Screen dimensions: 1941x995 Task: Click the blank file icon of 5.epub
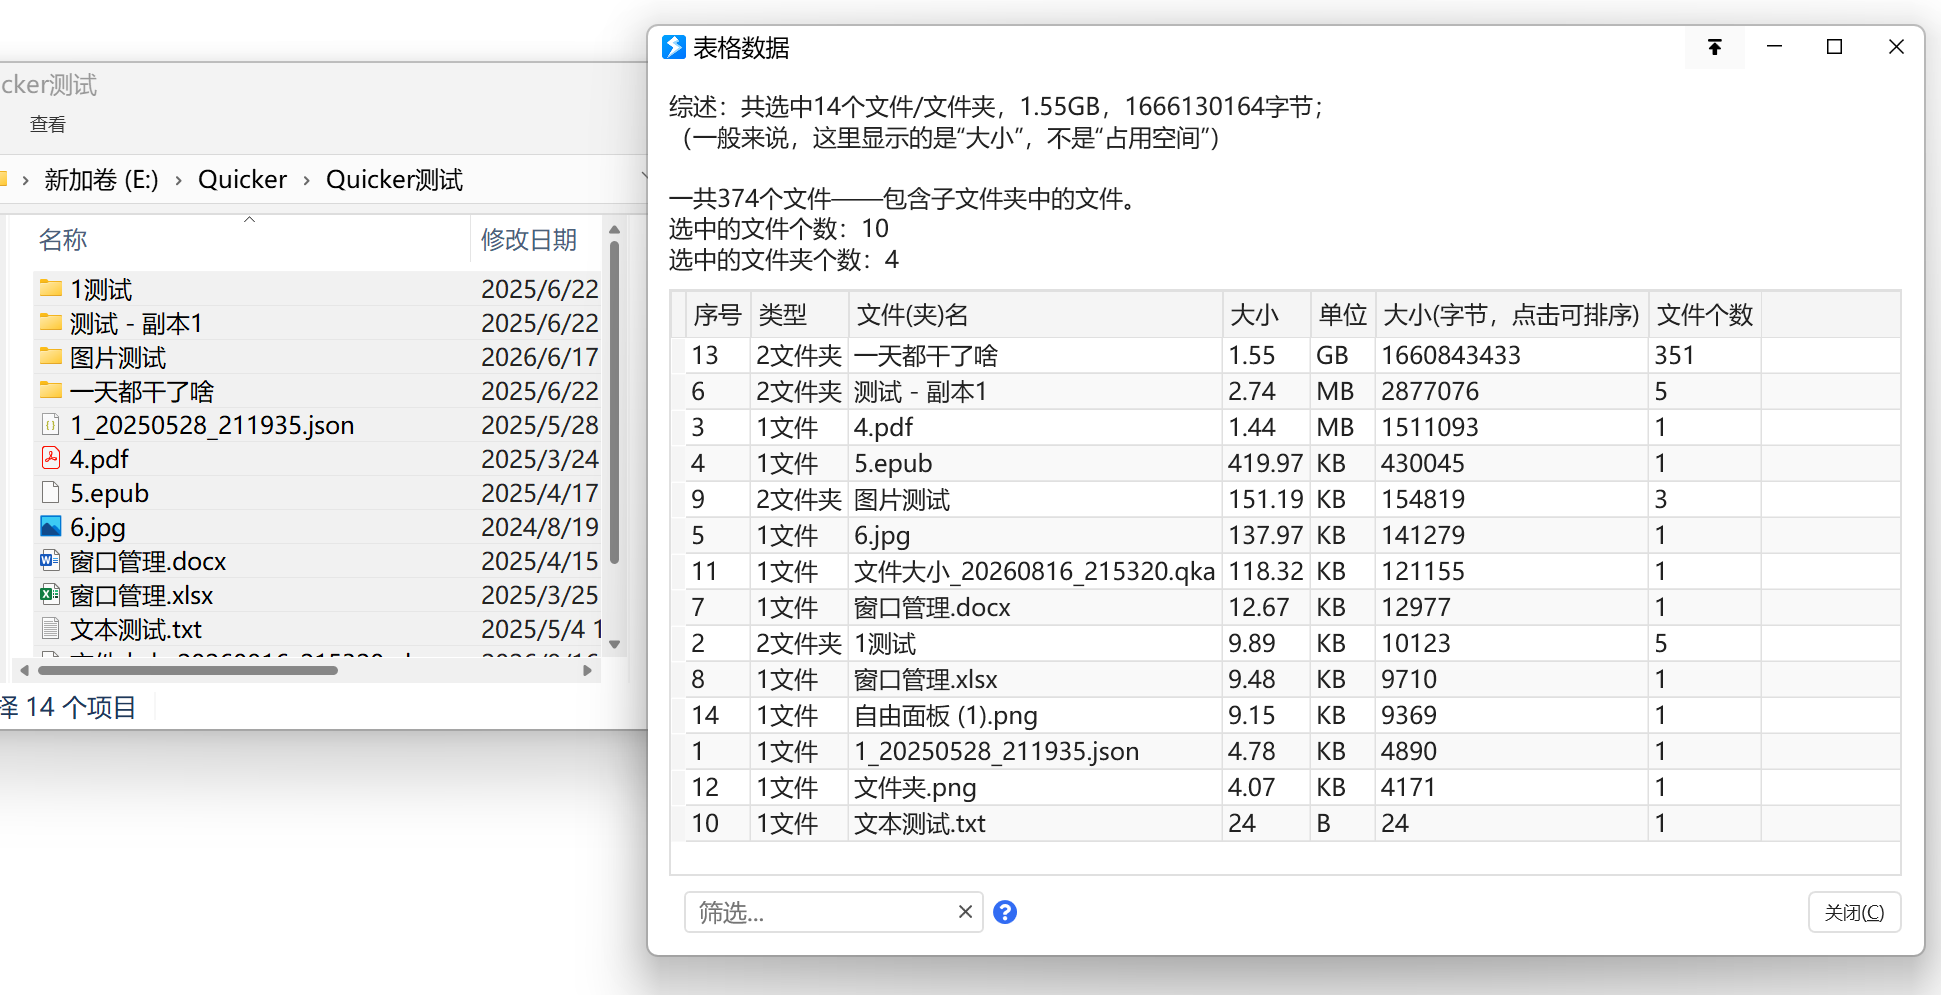click(x=51, y=493)
